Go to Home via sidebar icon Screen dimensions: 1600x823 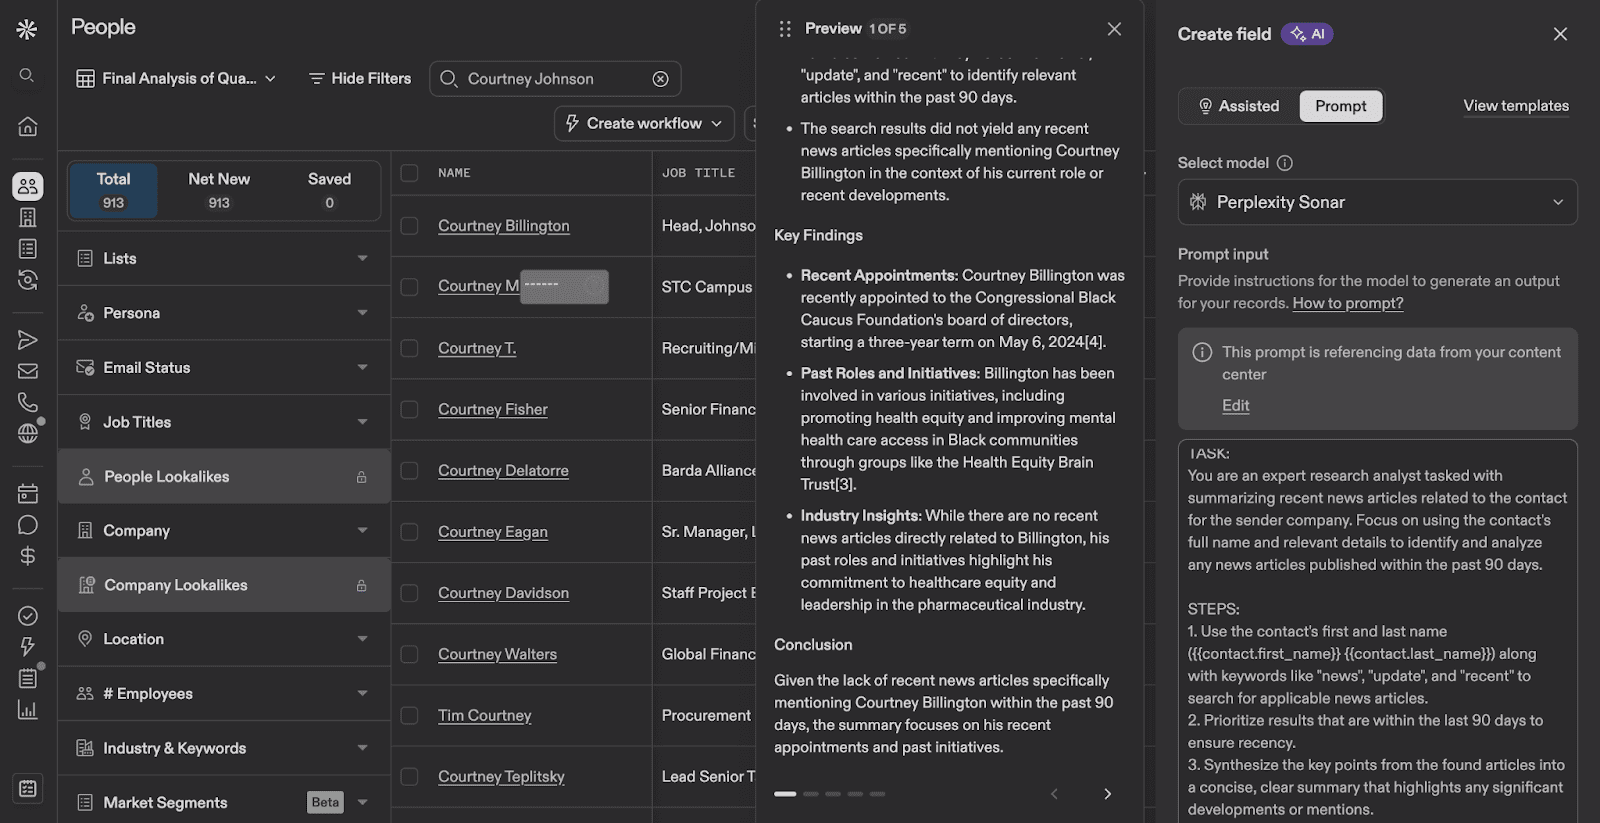click(x=28, y=126)
